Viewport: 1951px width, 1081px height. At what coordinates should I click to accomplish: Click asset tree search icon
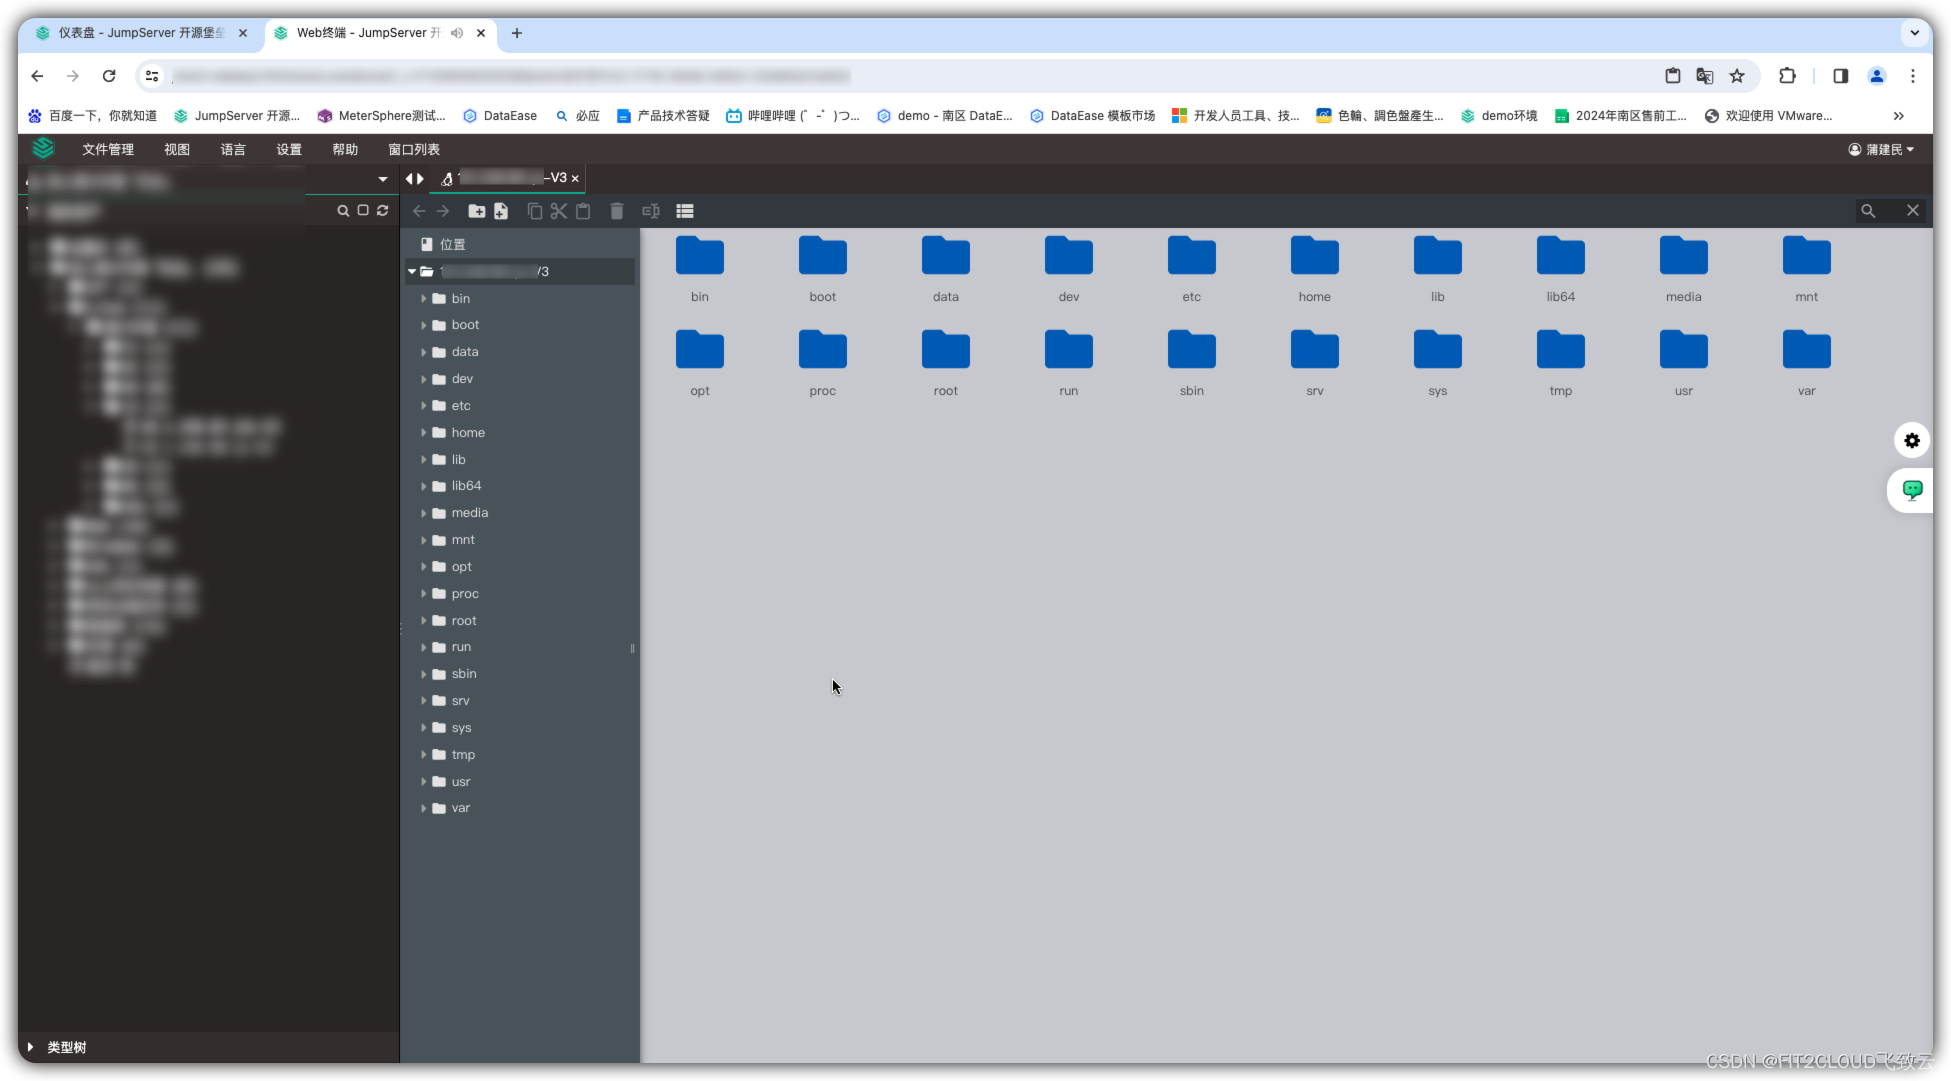343,210
